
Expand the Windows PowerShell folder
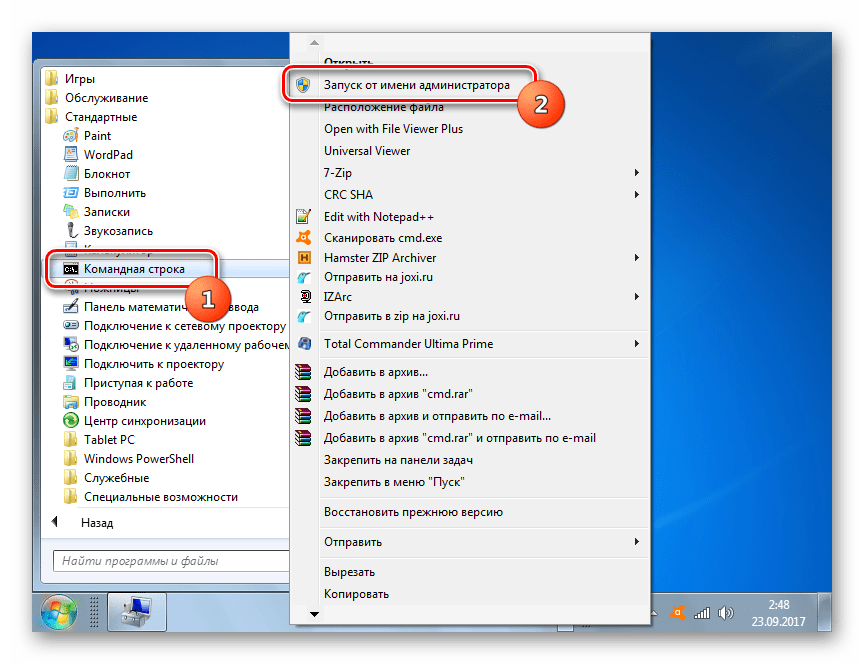pyautogui.click(x=129, y=458)
